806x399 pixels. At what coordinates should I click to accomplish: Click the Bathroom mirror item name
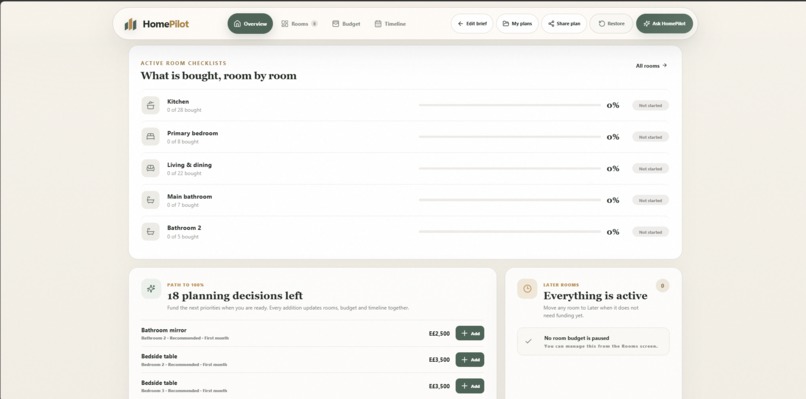click(x=164, y=330)
